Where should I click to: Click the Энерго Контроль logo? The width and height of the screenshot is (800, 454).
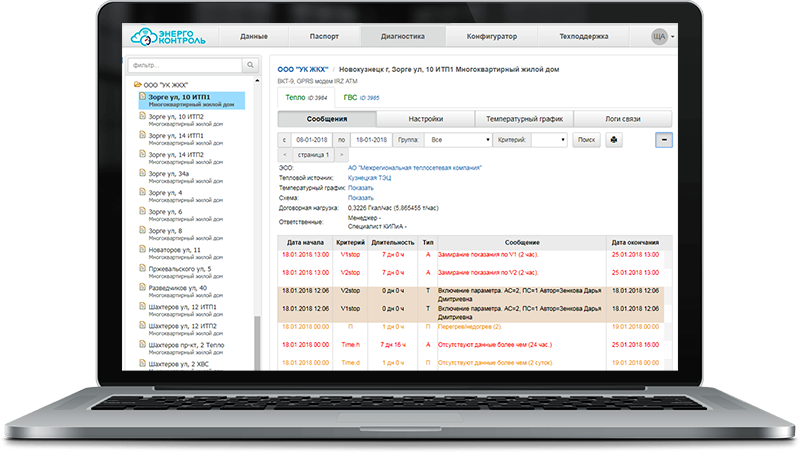[x=168, y=37]
